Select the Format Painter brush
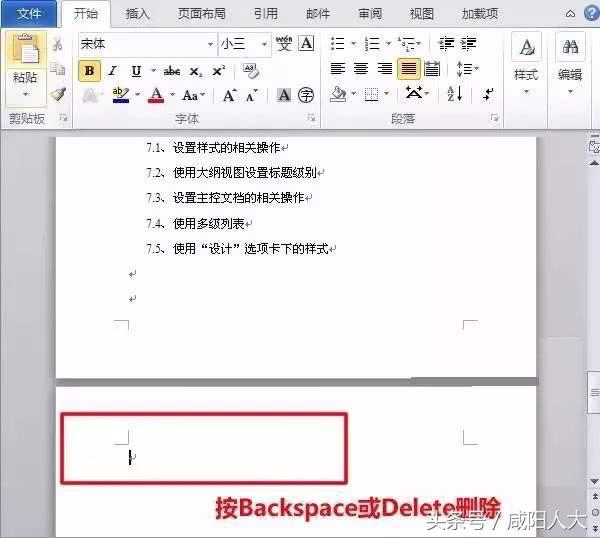600x538 pixels. (x=58, y=95)
